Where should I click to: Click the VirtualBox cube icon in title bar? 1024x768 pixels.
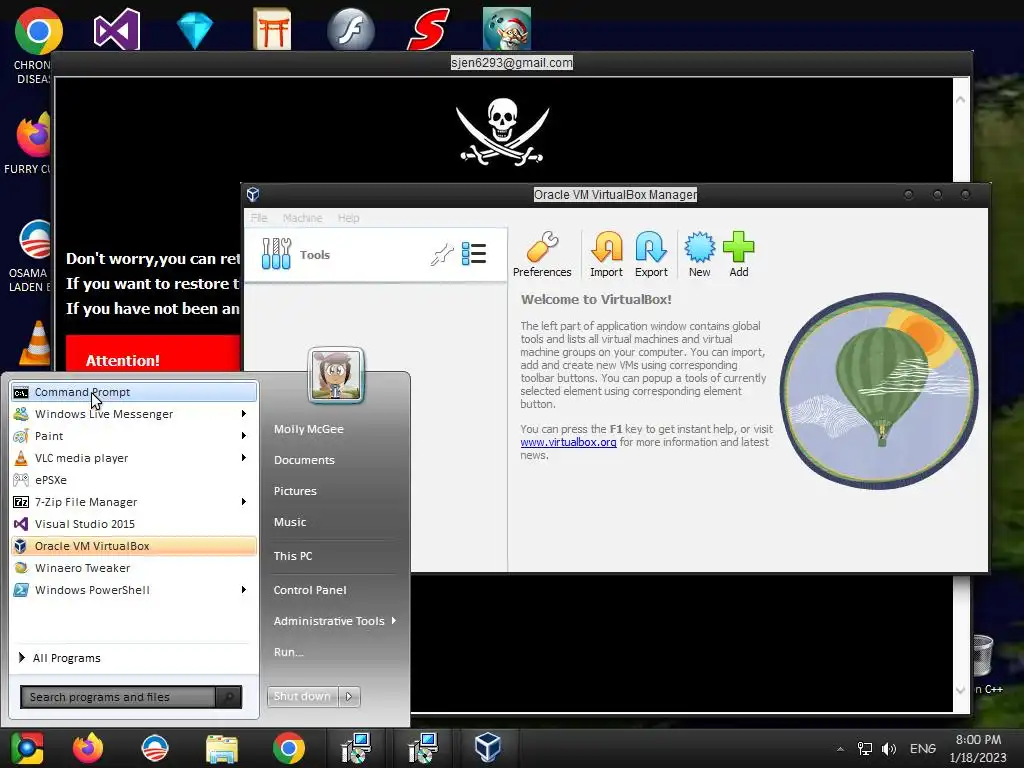click(x=253, y=194)
